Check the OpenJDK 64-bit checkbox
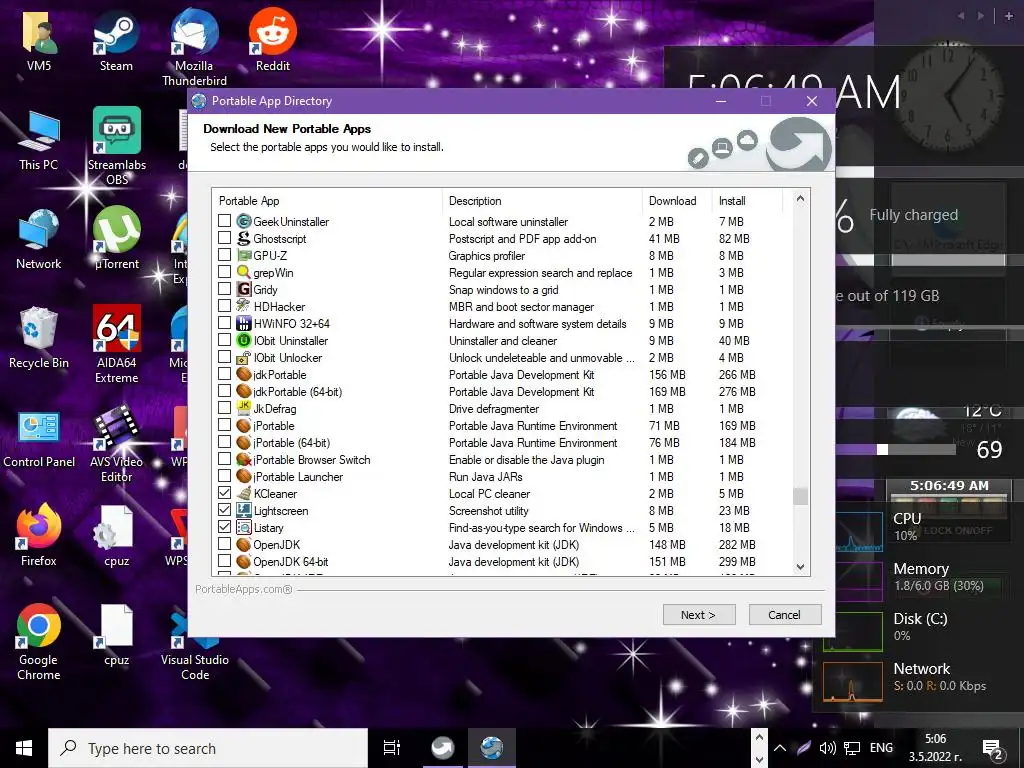Image resolution: width=1024 pixels, height=768 pixels. coord(224,561)
